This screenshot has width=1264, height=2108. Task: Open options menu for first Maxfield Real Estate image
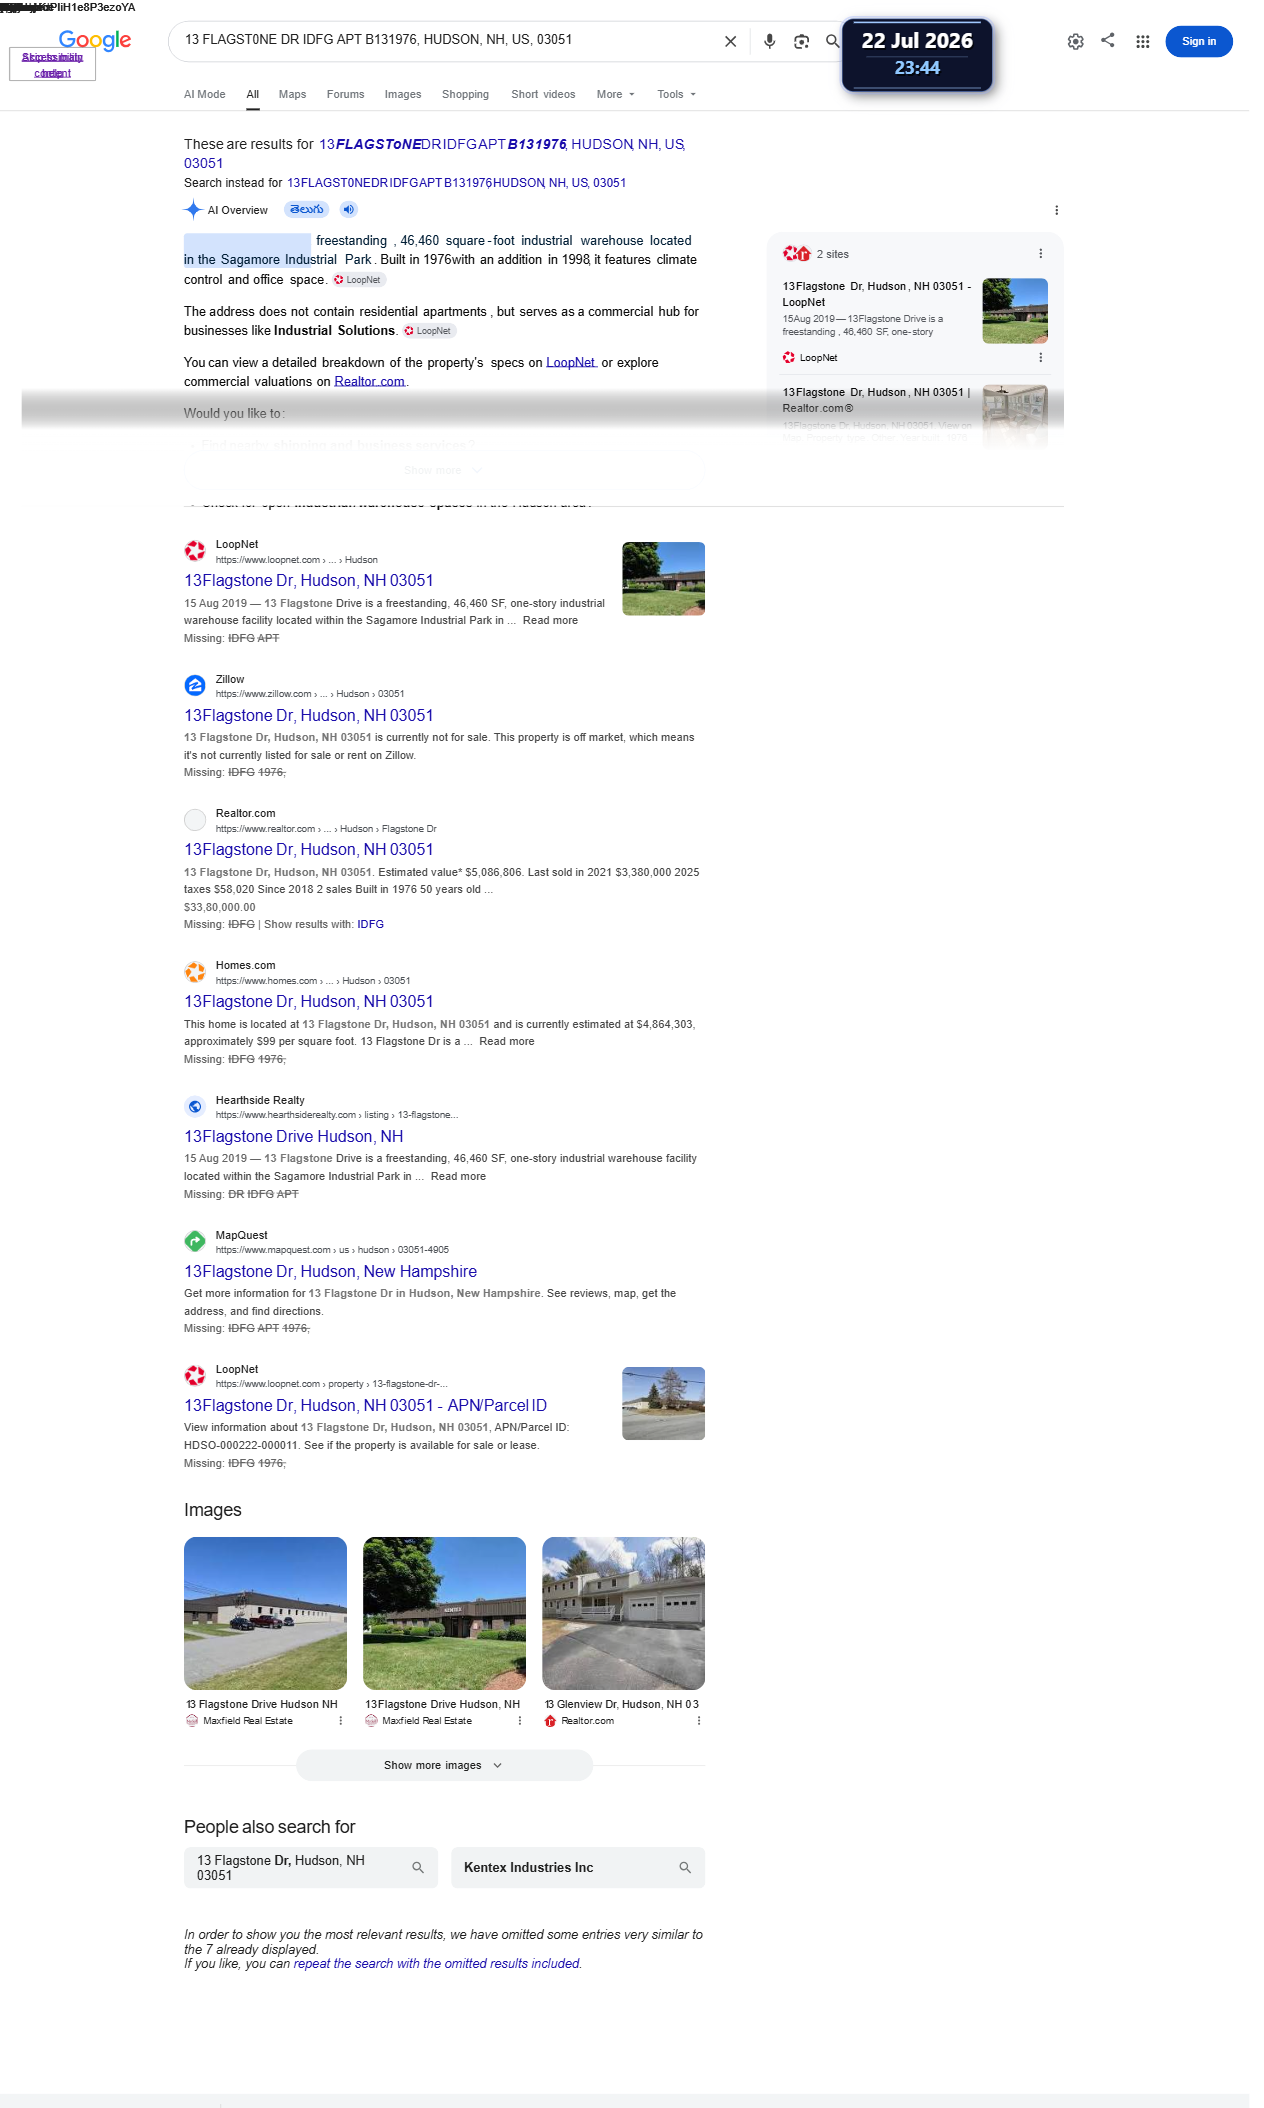point(340,1721)
